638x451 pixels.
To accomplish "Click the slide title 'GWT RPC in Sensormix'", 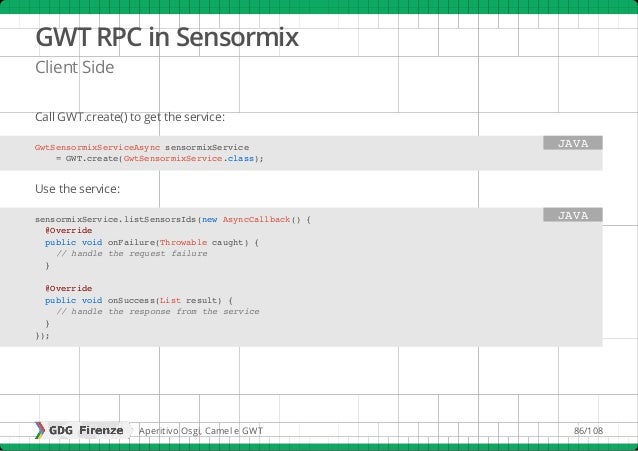I will point(167,37).
